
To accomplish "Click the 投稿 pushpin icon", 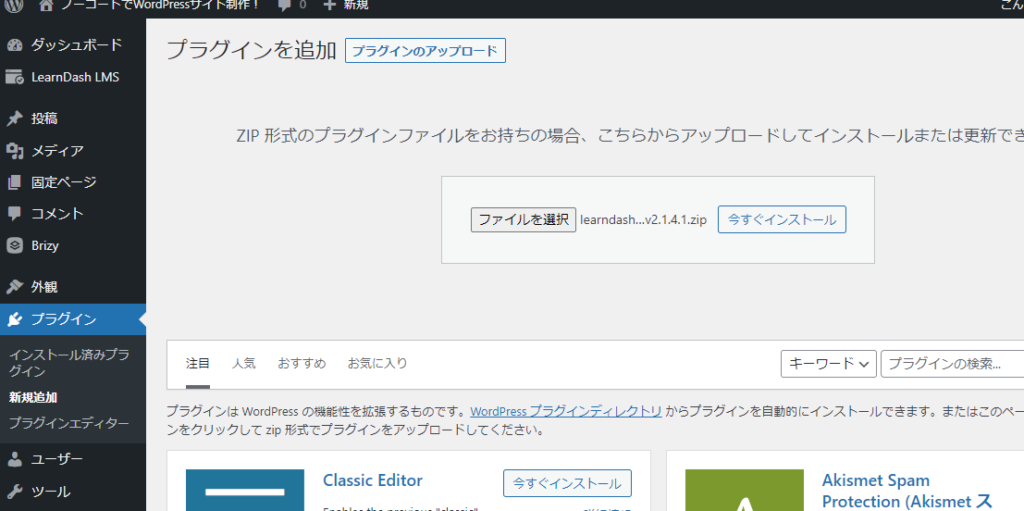I will [15, 118].
